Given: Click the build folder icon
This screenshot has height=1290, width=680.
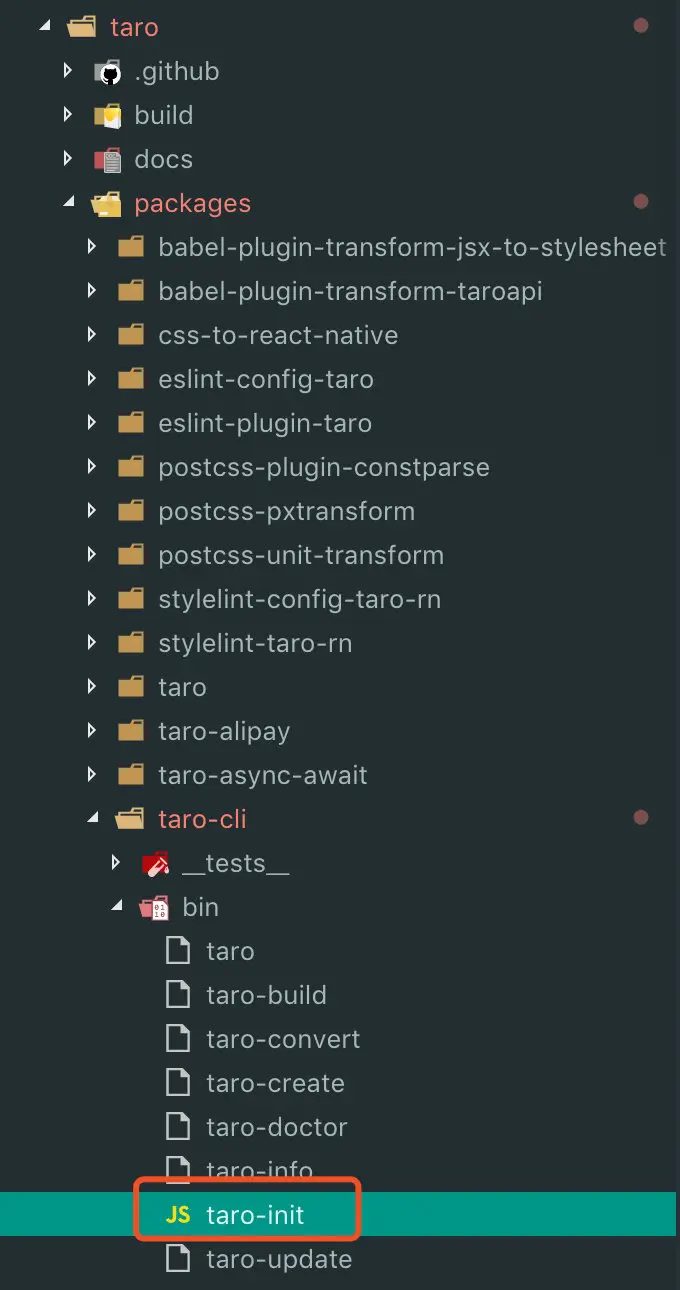Looking at the screenshot, I should click(108, 114).
